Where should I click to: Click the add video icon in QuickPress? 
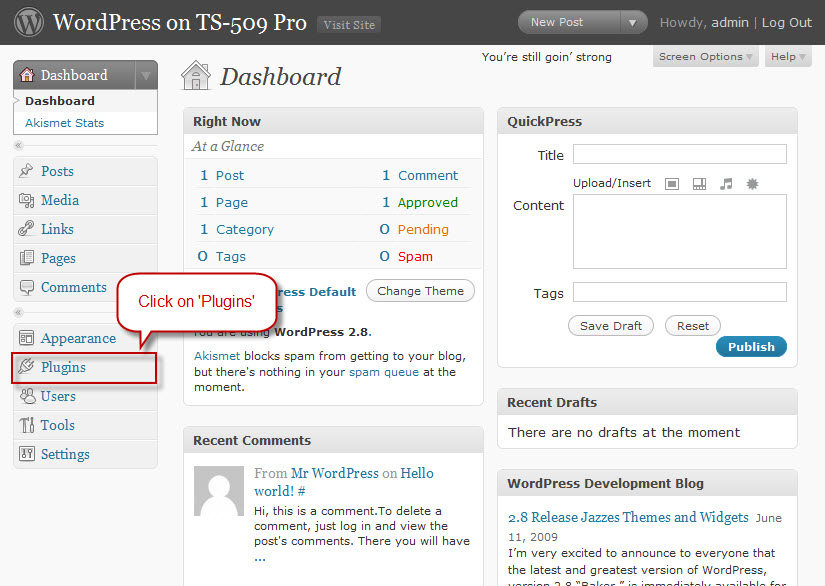[699, 184]
